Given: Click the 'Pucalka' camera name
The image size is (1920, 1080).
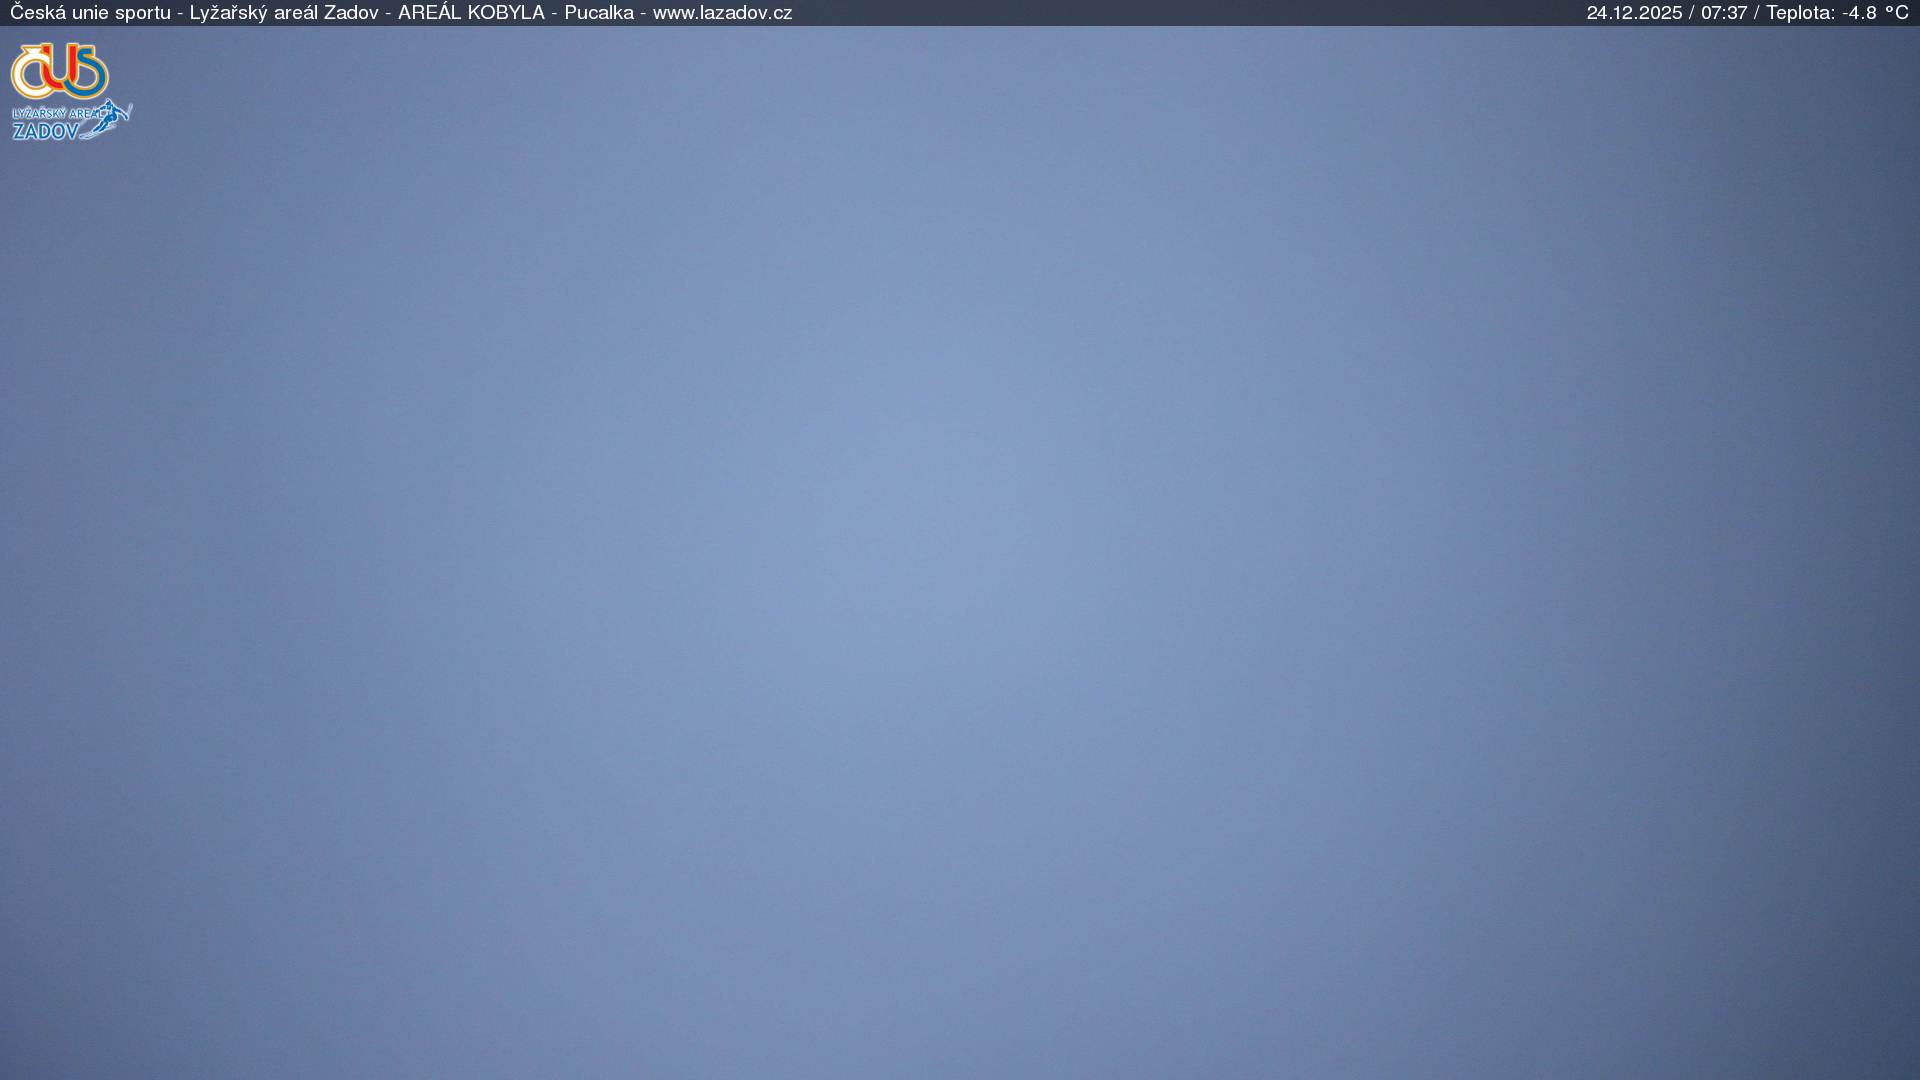Looking at the screenshot, I should point(598,13).
